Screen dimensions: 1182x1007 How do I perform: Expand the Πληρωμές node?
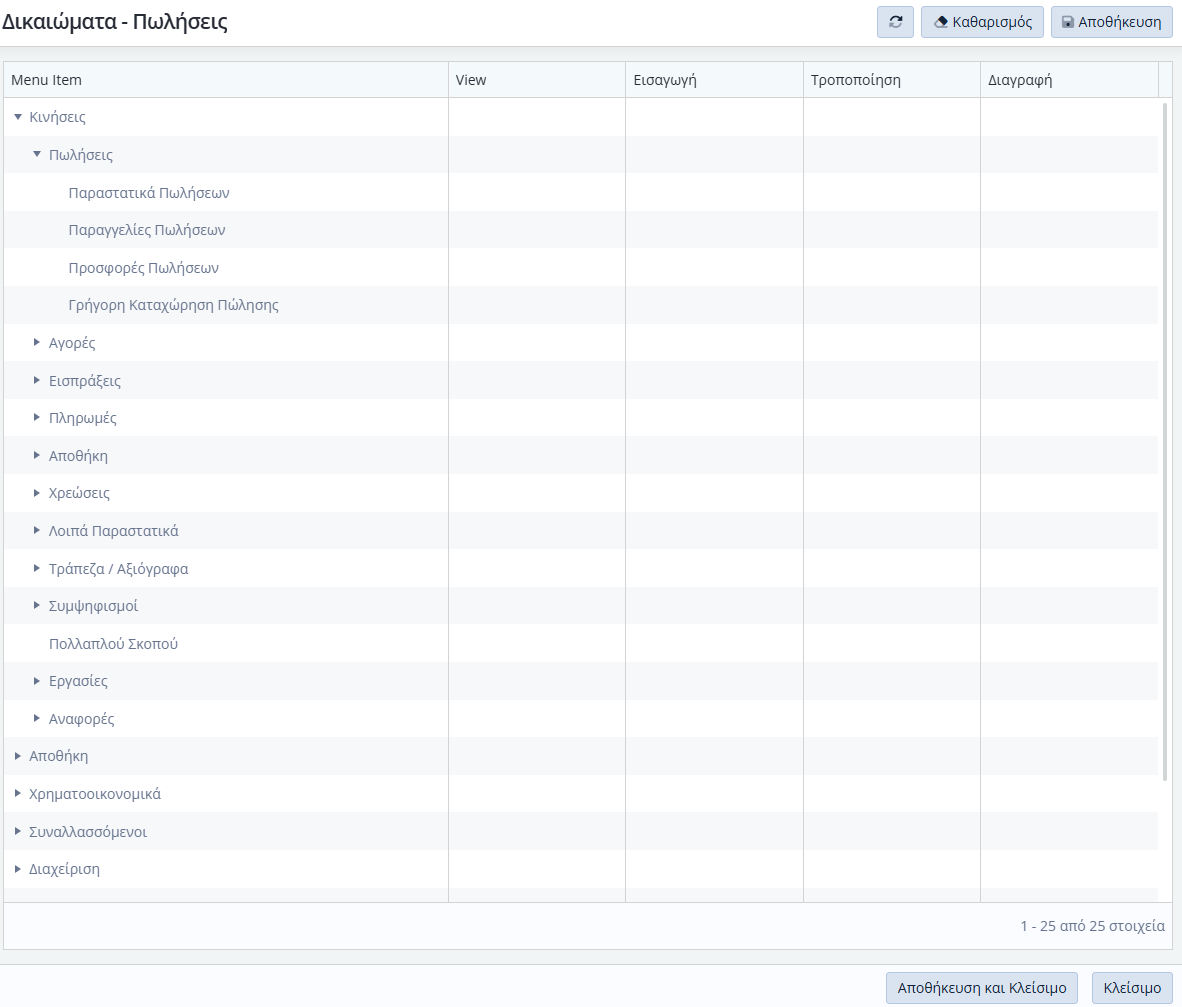click(37, 418)
